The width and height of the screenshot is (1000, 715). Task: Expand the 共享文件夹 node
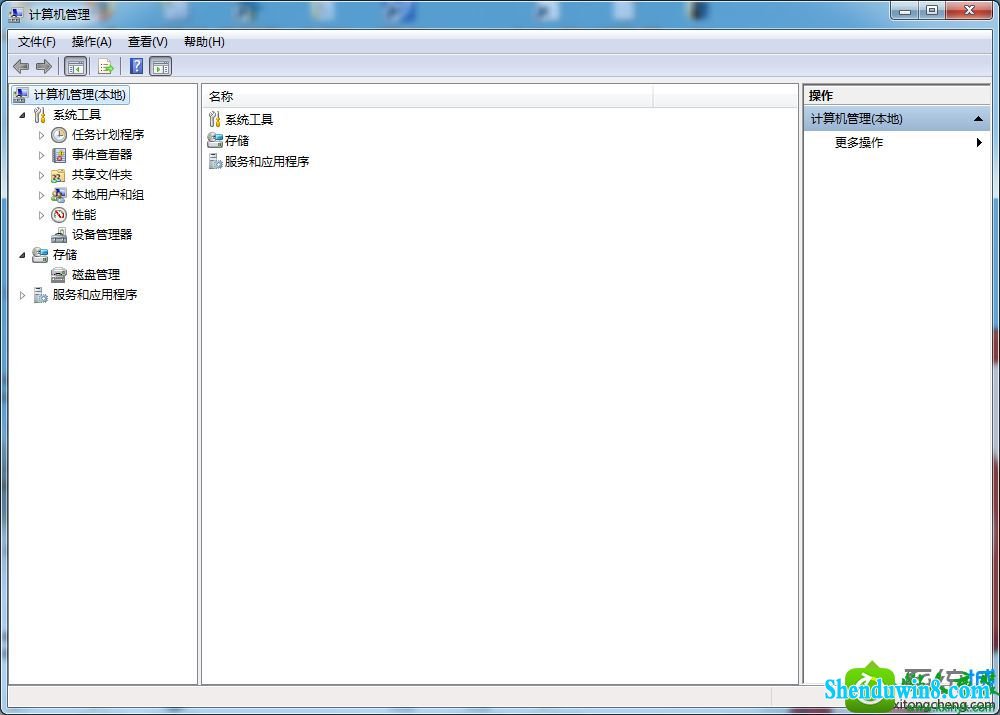pyautogui.click(x=41, y=175)
